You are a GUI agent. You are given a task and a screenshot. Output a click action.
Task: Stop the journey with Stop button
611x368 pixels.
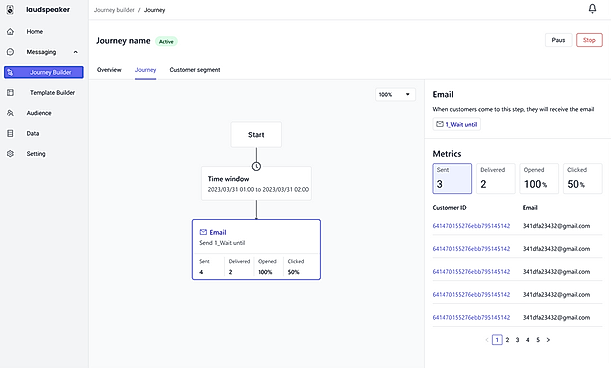589,40
